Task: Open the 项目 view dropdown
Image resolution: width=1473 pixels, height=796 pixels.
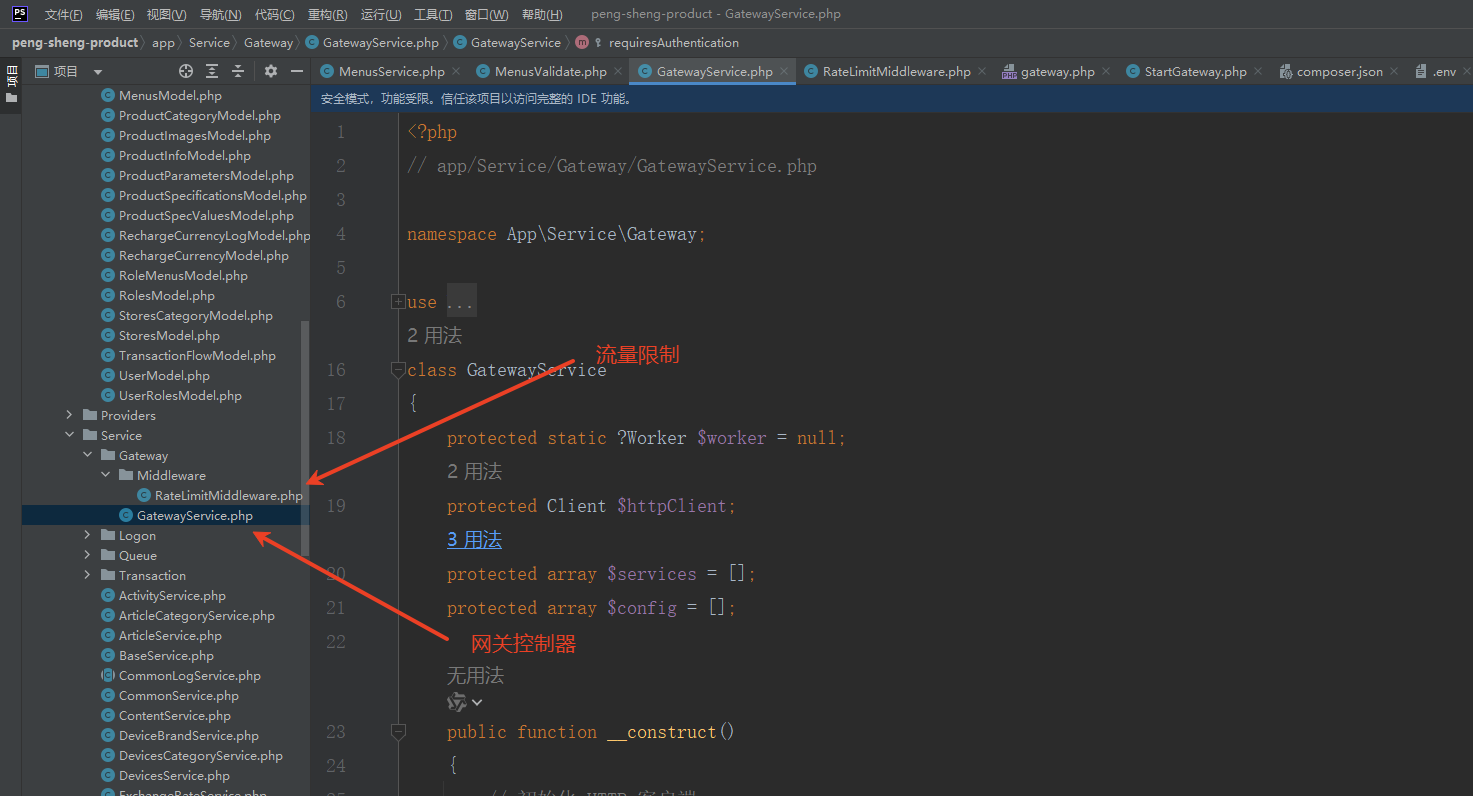Action: [98, 72]
